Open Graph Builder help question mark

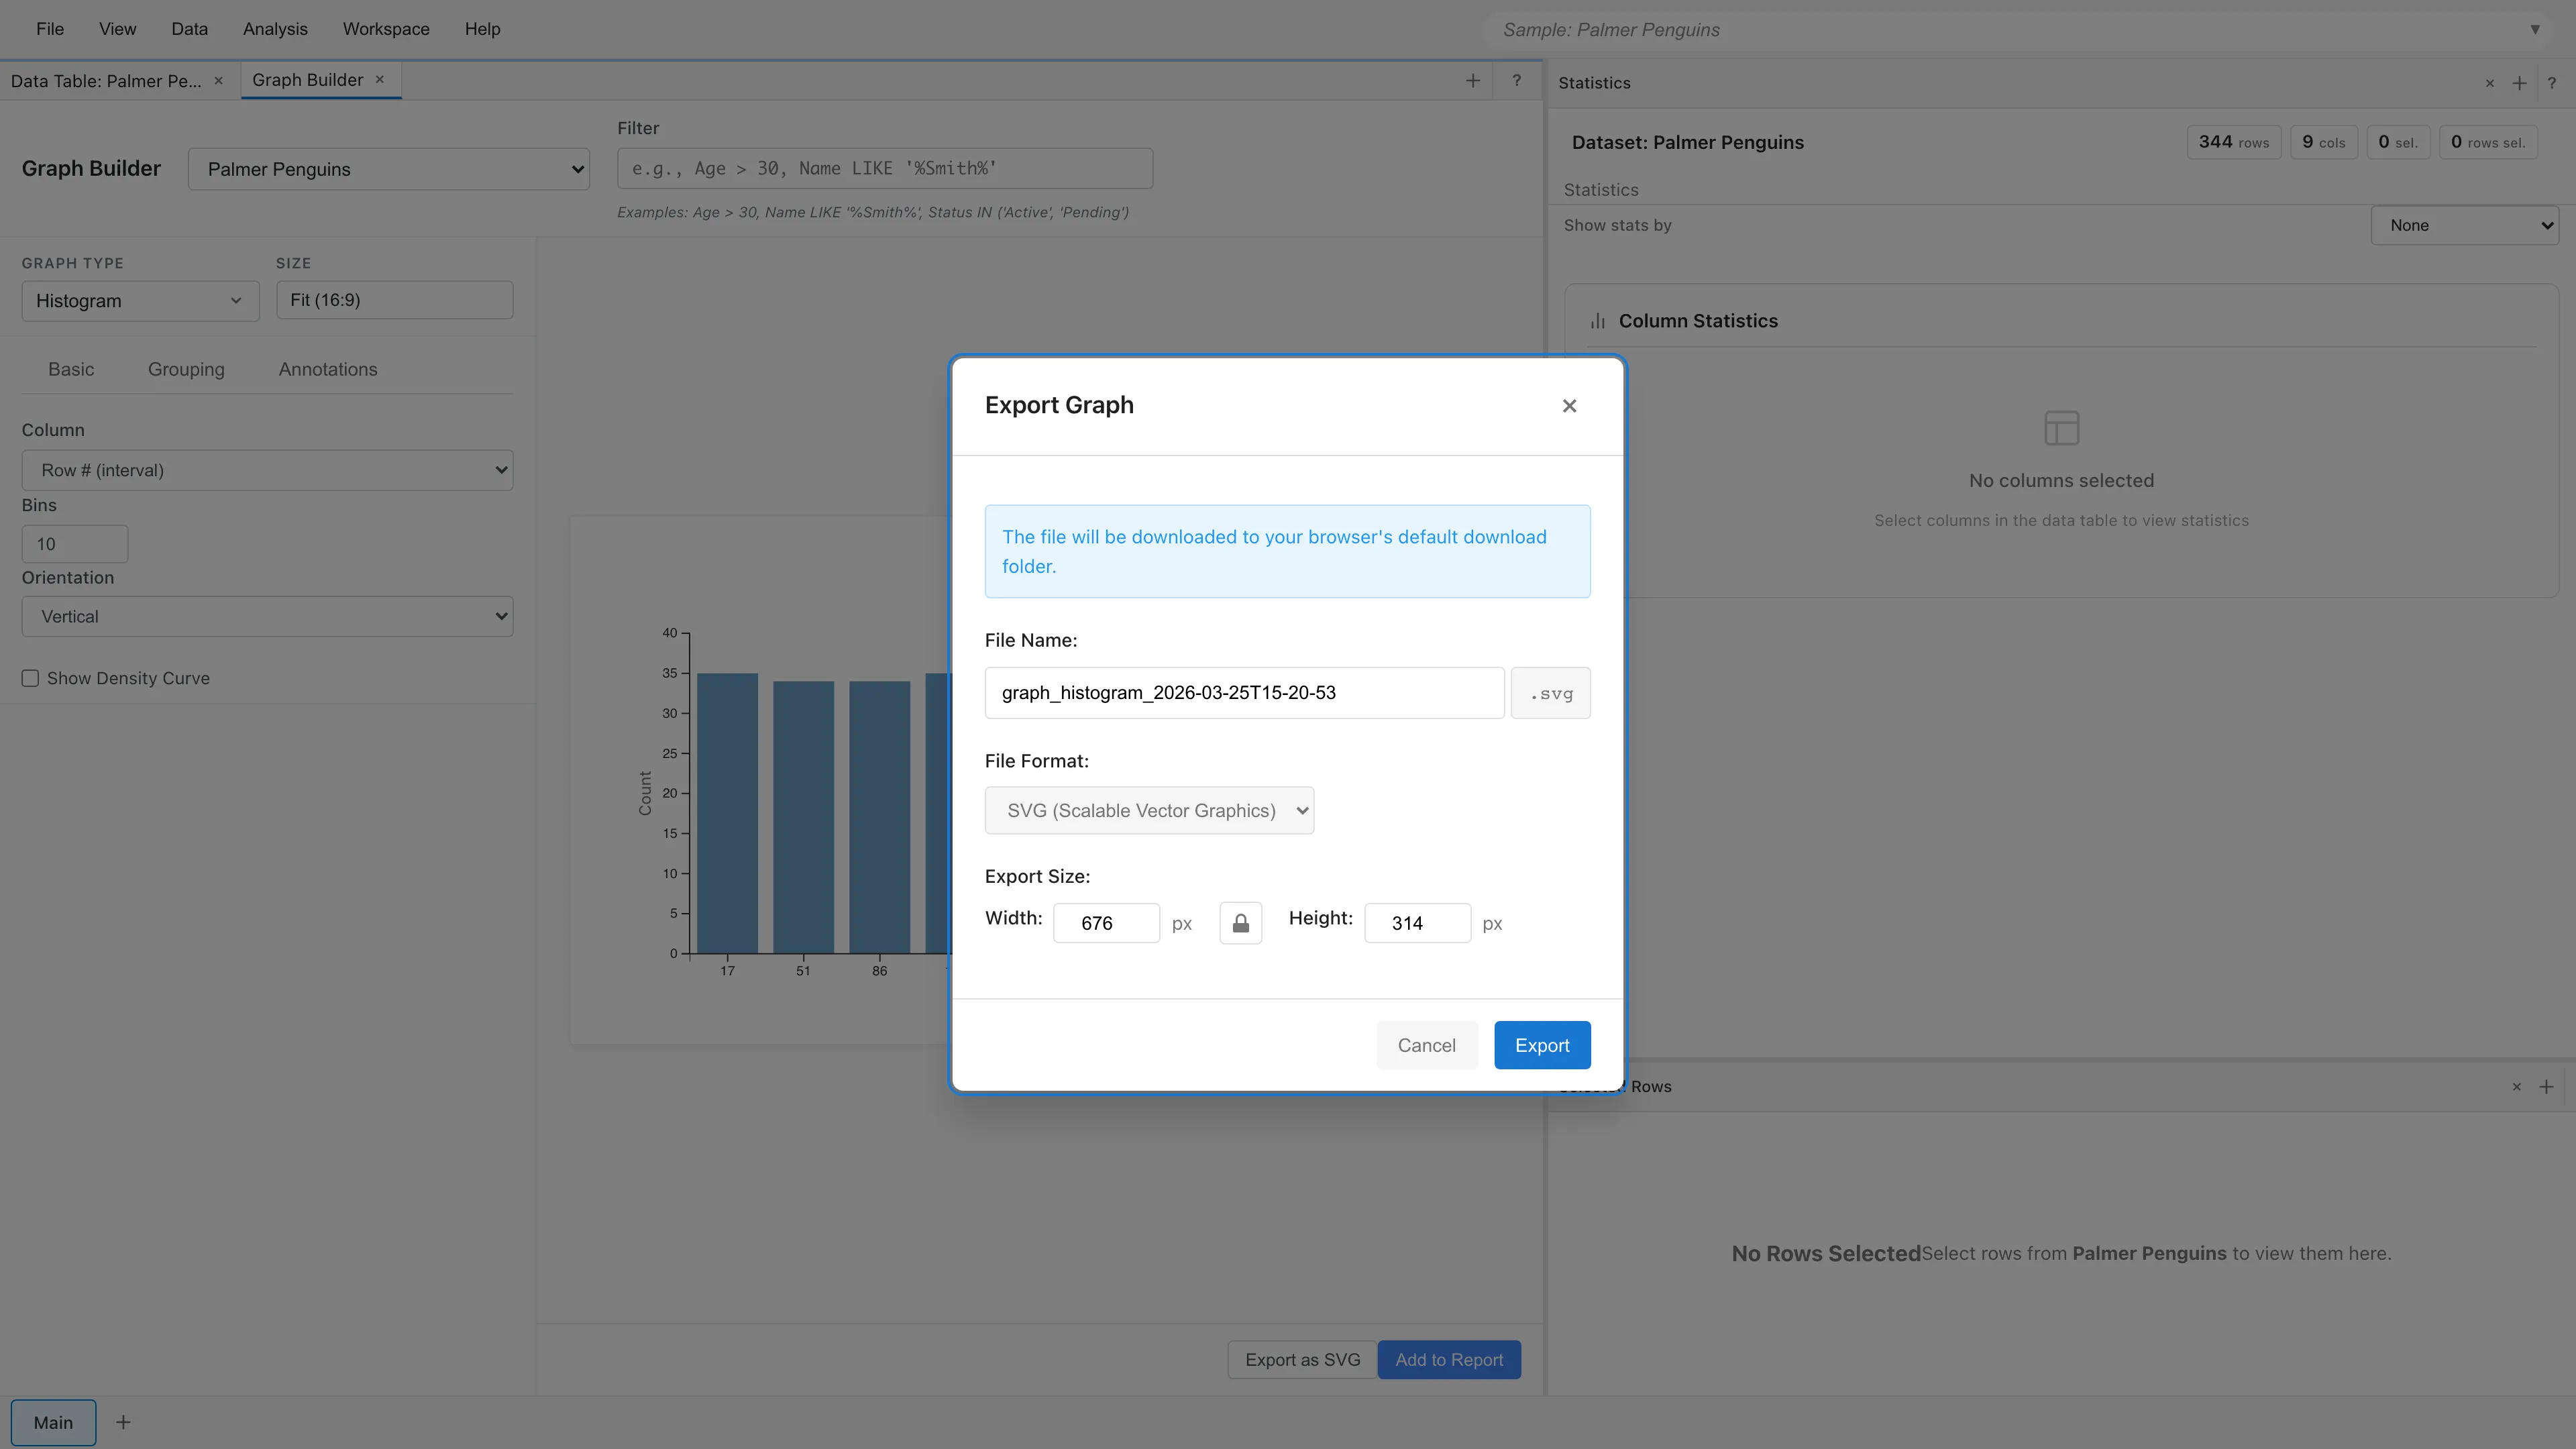[x=1516, y=81]
